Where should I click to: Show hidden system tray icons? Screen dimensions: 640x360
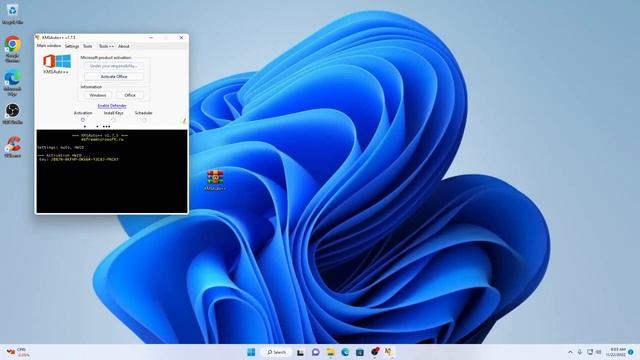(x=570, y=352)
